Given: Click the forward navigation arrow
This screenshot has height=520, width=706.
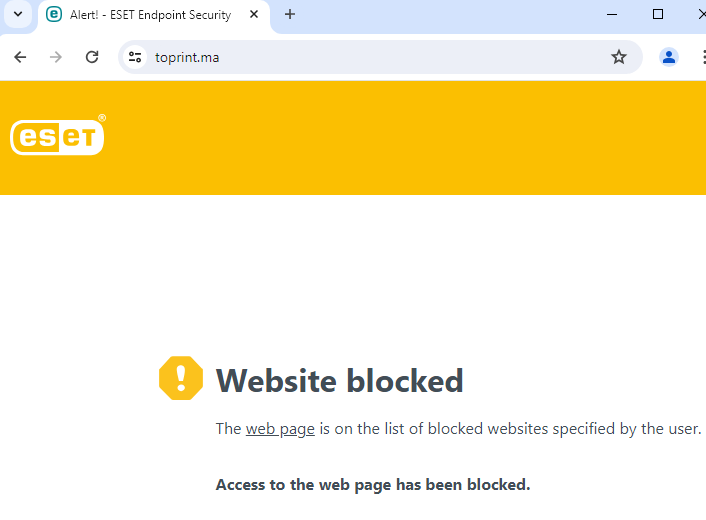Looking at the screenshot, I should point(56,57).
